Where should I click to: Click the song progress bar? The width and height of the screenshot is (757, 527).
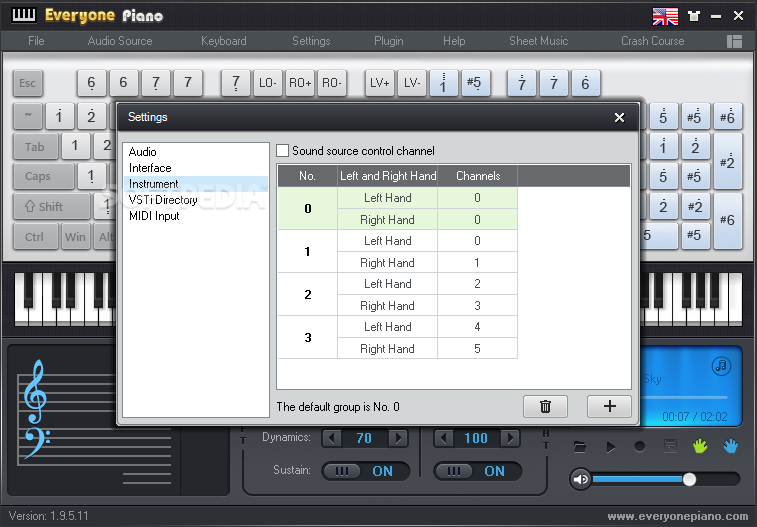(x=685, y=398)
